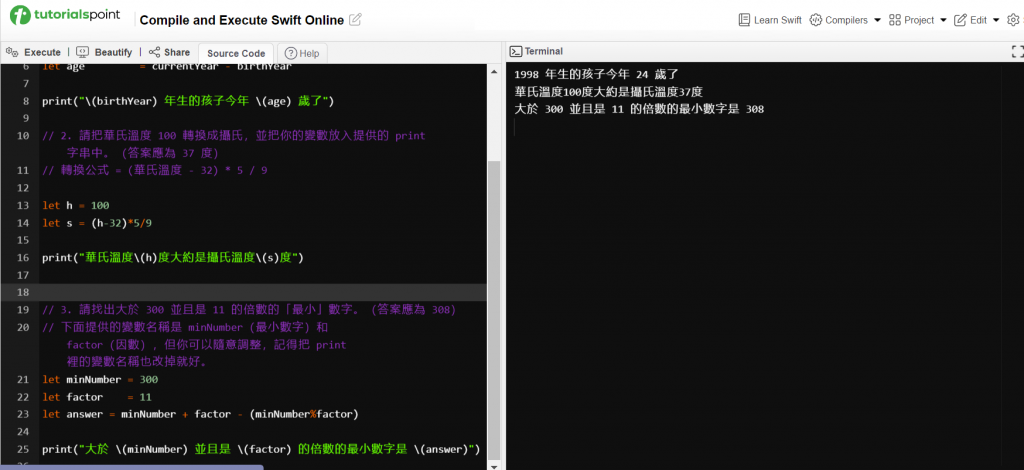Screen dimensions: 1024x470
Task: Share the code snippet
Action: point(169,52)
